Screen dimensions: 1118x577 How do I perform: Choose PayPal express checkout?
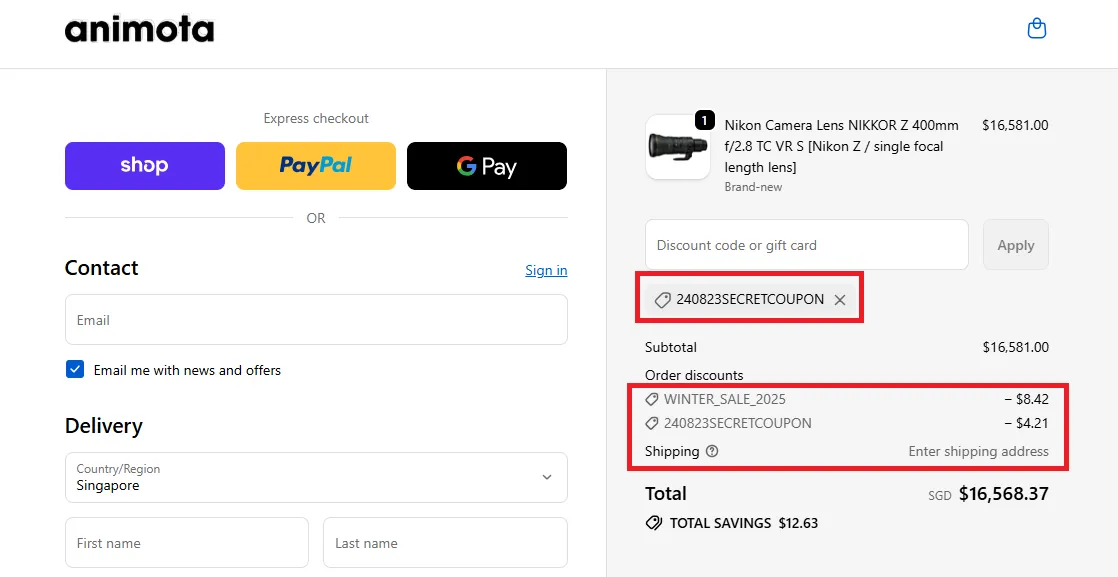click(x=316, y=166)
